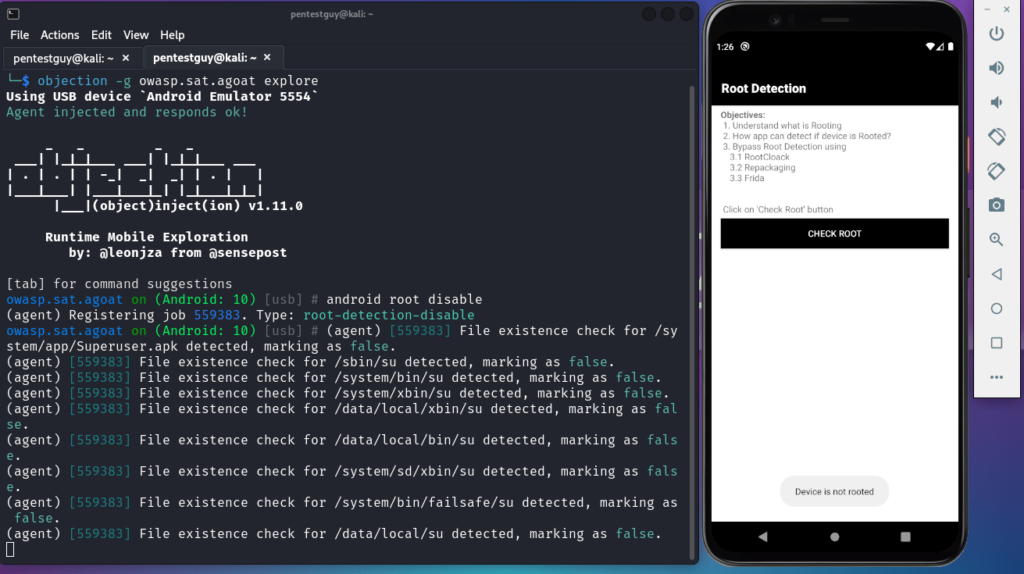Tap the Android navigation bar home button
Viewport: 1024px width, 574px height.
click(x=834, y=537)
